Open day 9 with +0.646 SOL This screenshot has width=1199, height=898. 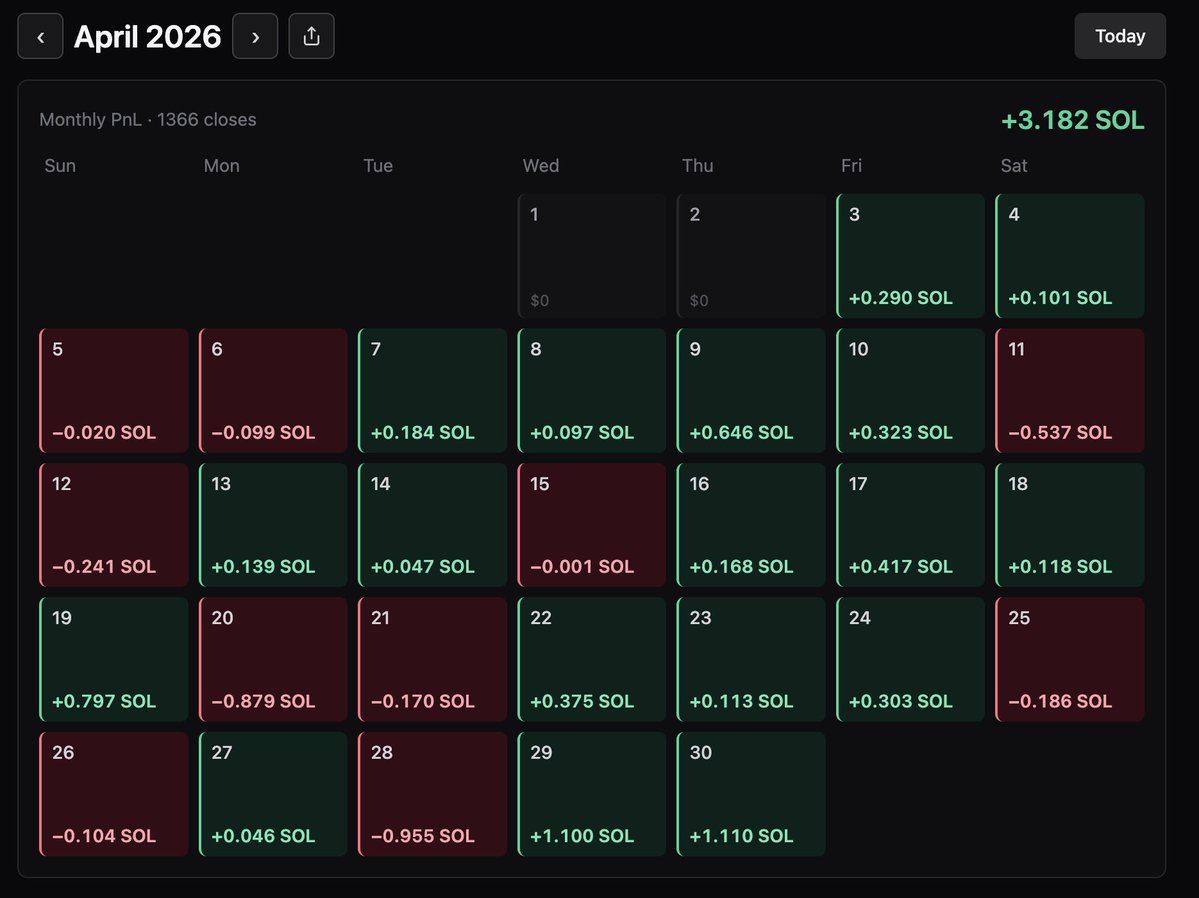tap(751, 390)
